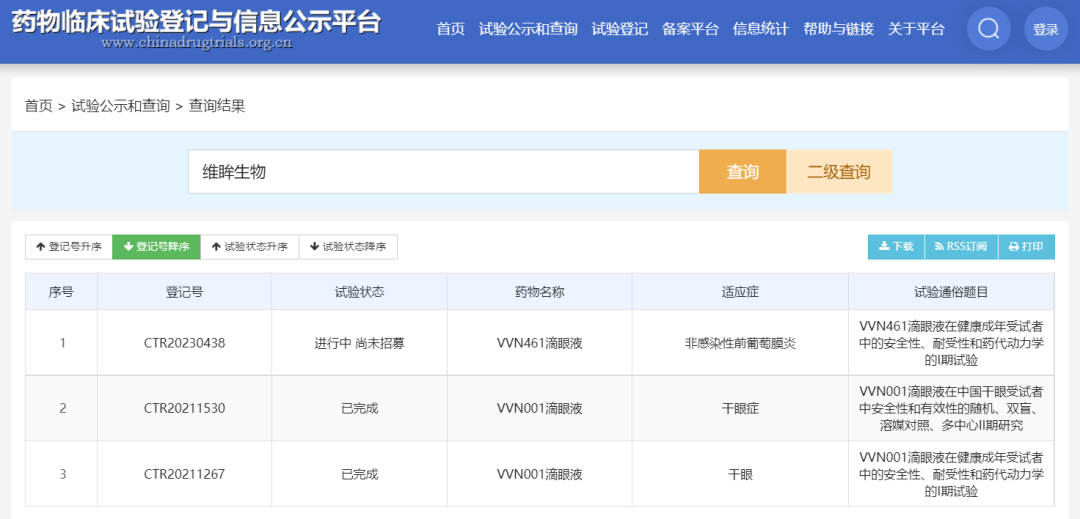Click indication 干眼症
The width and height of the screenshot is (1080, 519).
coord(740,409)
